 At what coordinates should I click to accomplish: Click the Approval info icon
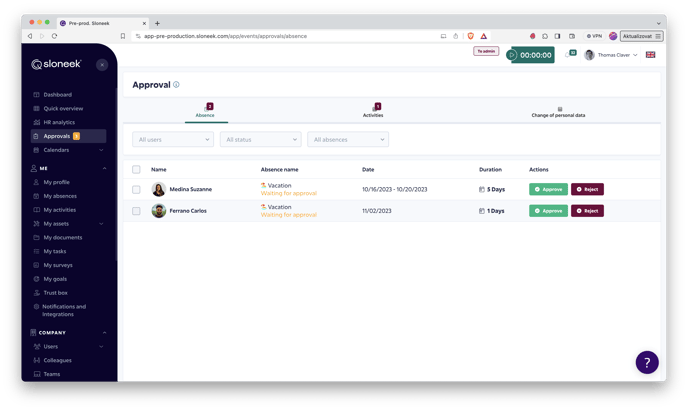coord(176,85)
